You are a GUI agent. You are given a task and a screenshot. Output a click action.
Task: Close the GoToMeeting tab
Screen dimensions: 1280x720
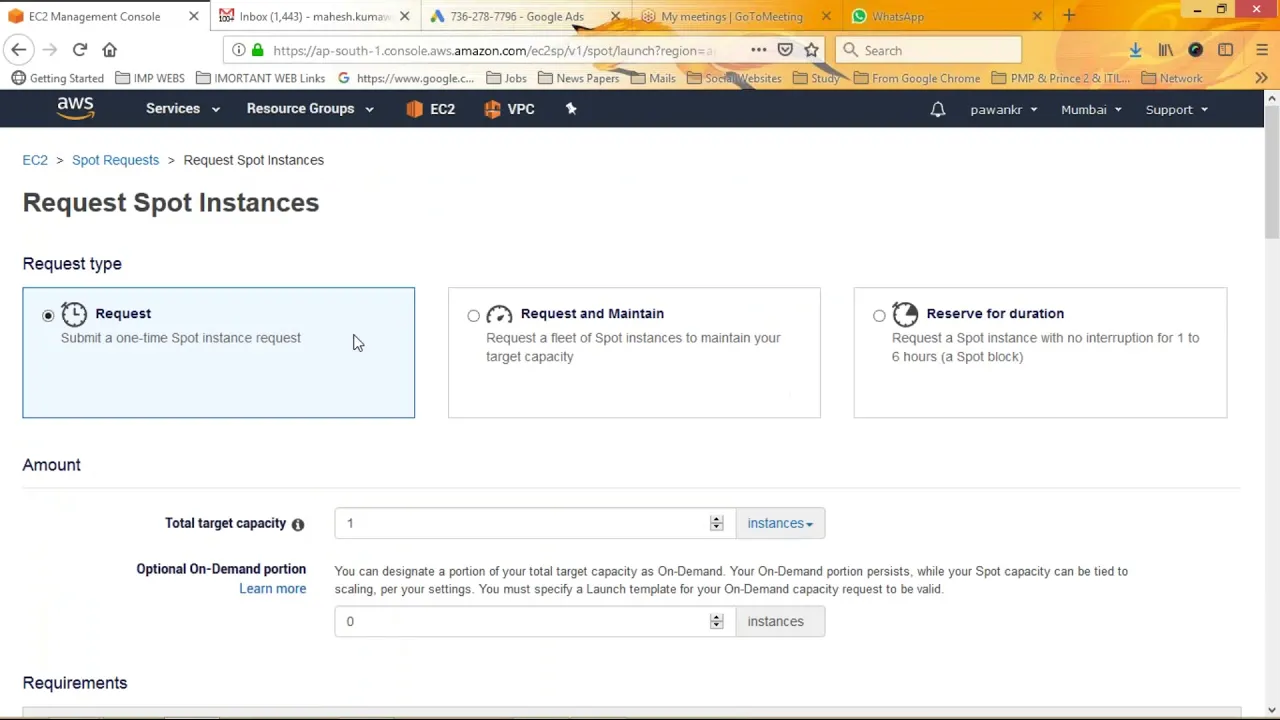(x=826, y=16)
